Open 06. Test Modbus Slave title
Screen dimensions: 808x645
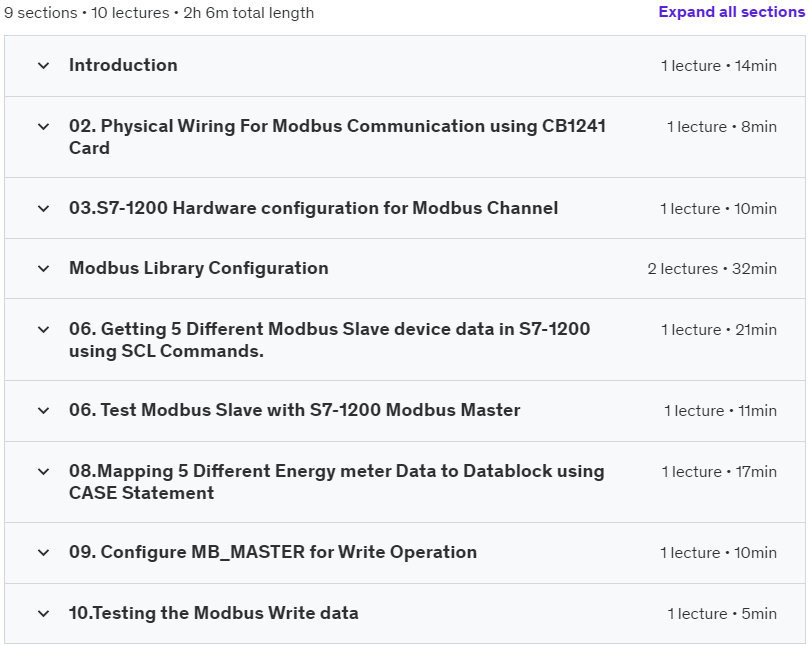coord(294,410)
